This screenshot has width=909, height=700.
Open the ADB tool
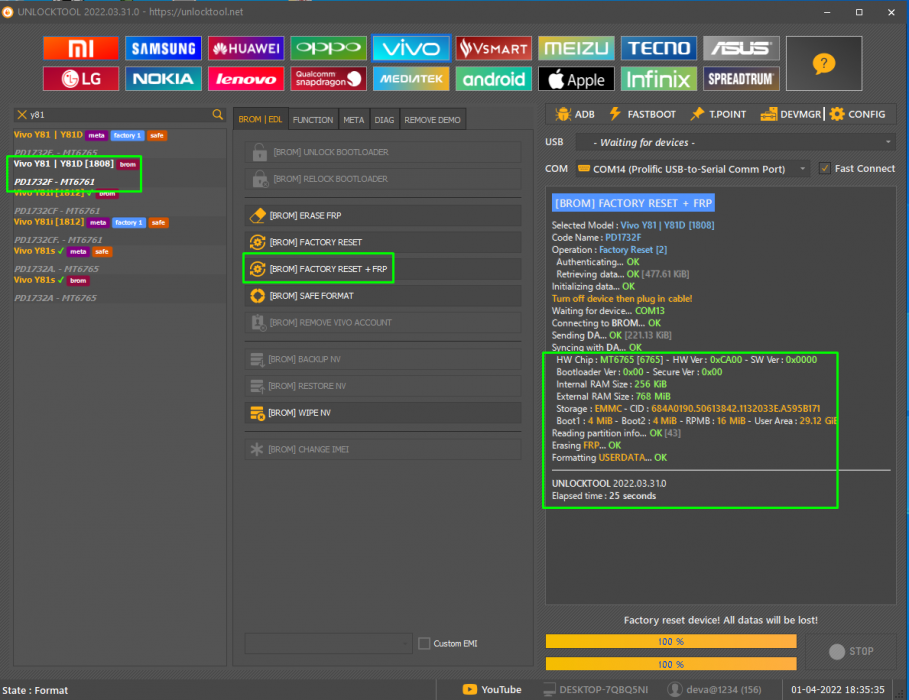click(575, 114)
